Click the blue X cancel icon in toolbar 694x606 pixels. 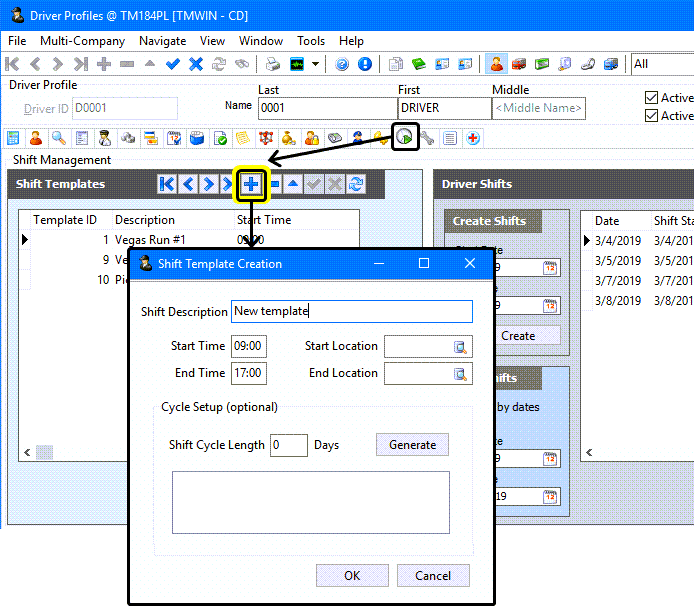coord(196,64)
